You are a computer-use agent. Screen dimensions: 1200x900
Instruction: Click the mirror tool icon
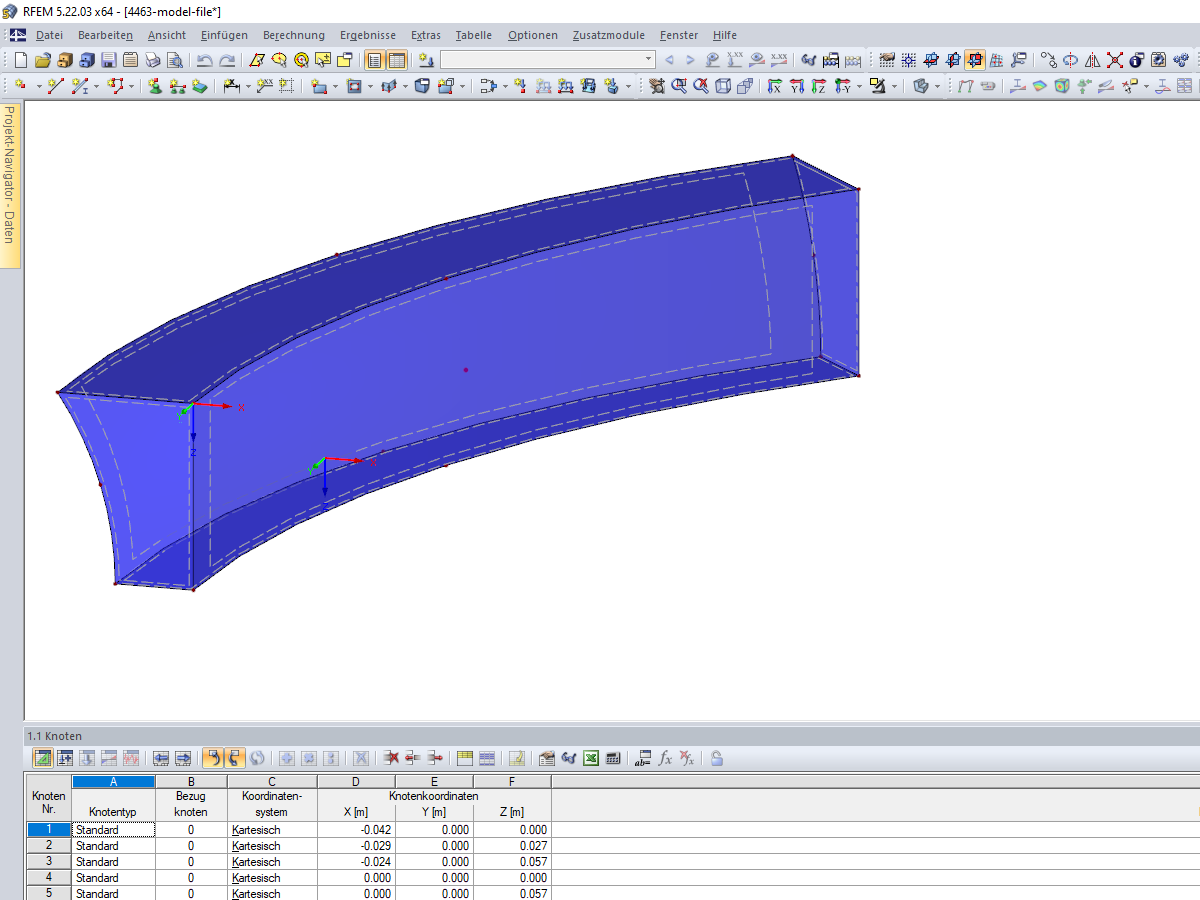(x=1092, y=60)
